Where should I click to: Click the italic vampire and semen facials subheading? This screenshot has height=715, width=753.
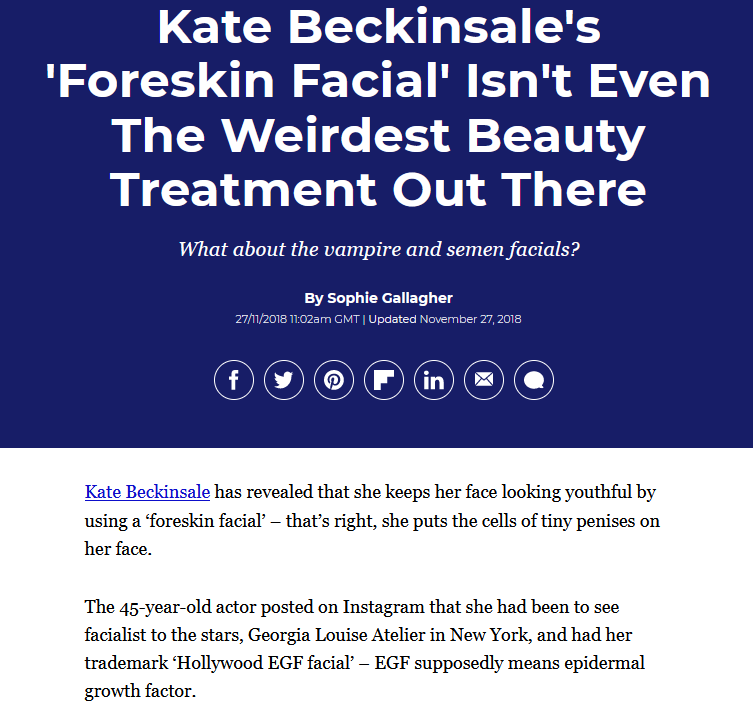(379, 249)
